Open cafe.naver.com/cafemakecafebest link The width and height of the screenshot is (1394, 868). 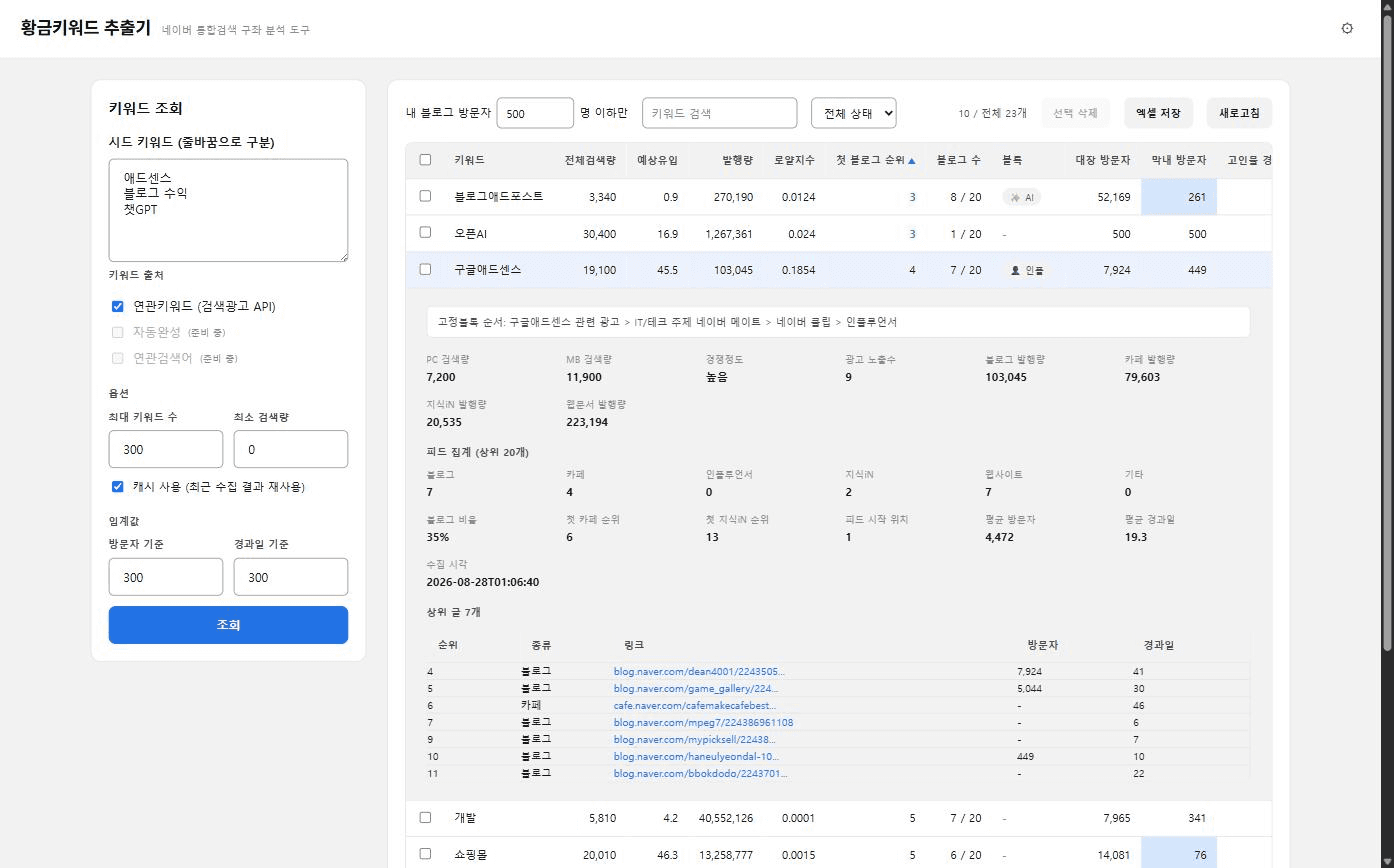tap(695, 706)
